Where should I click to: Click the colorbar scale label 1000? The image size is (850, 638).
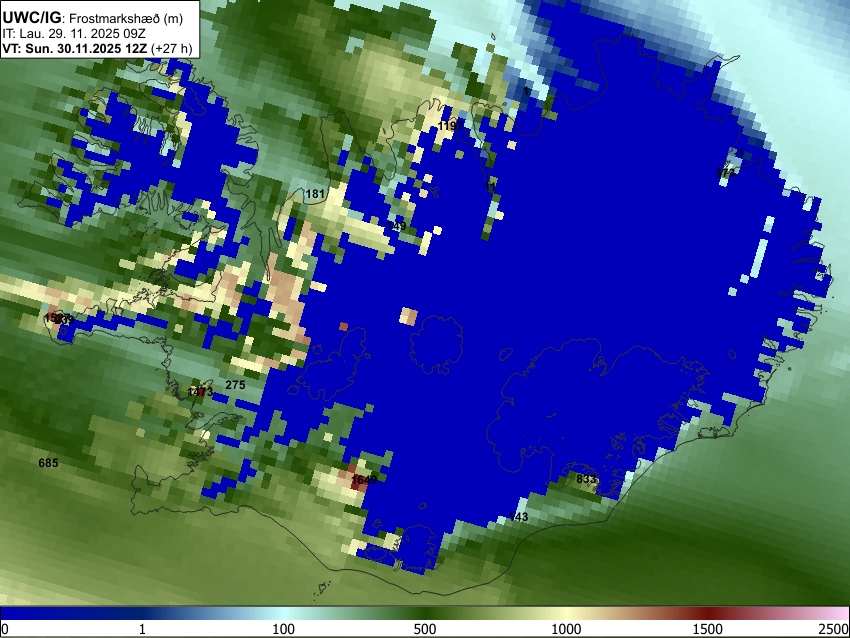[566, 629]
